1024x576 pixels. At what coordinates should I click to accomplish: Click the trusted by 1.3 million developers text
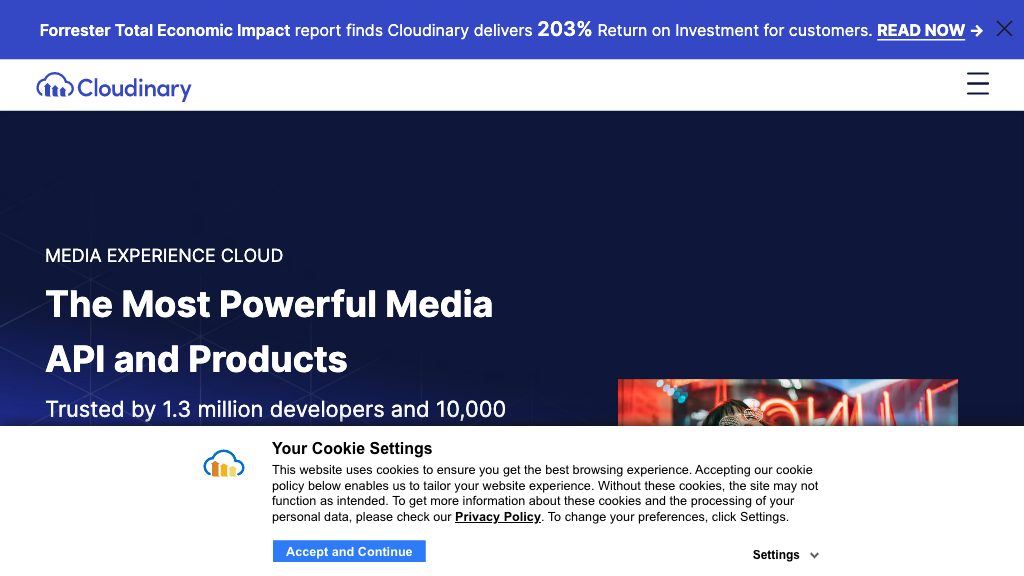(x=276, y=410)
